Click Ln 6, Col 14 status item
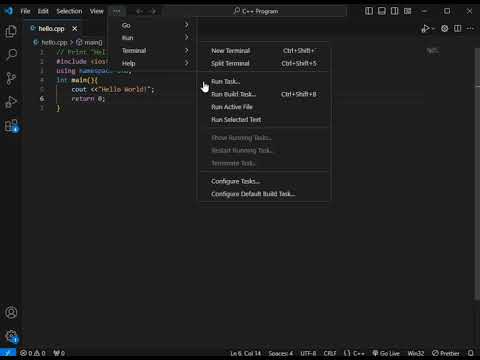This screenshot has width=480, height=360. tap(246, 353)
